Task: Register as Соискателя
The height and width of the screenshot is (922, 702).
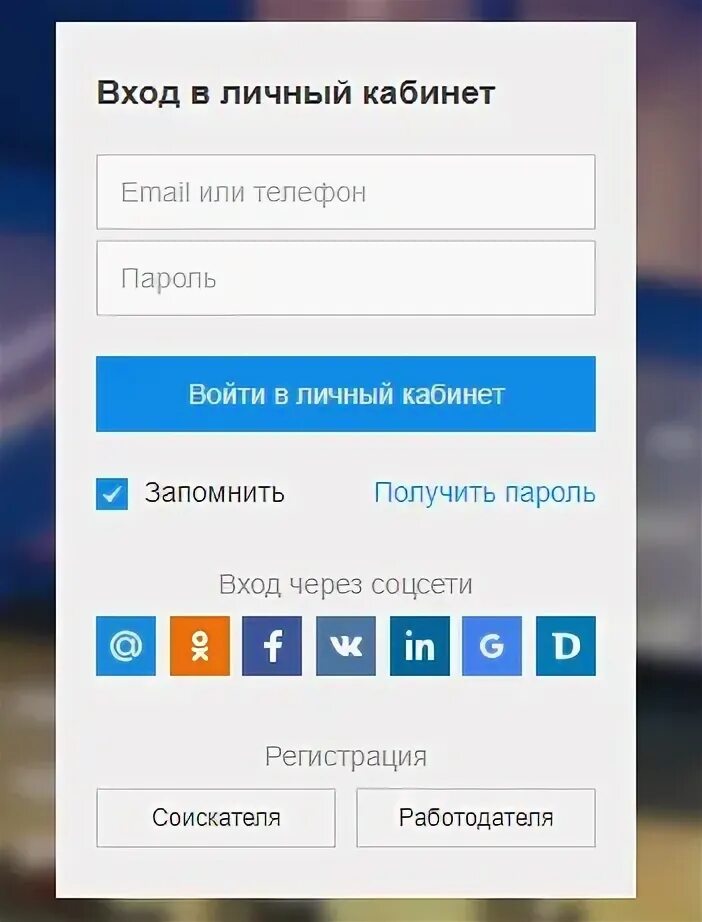Action: (x=216, y=817)
